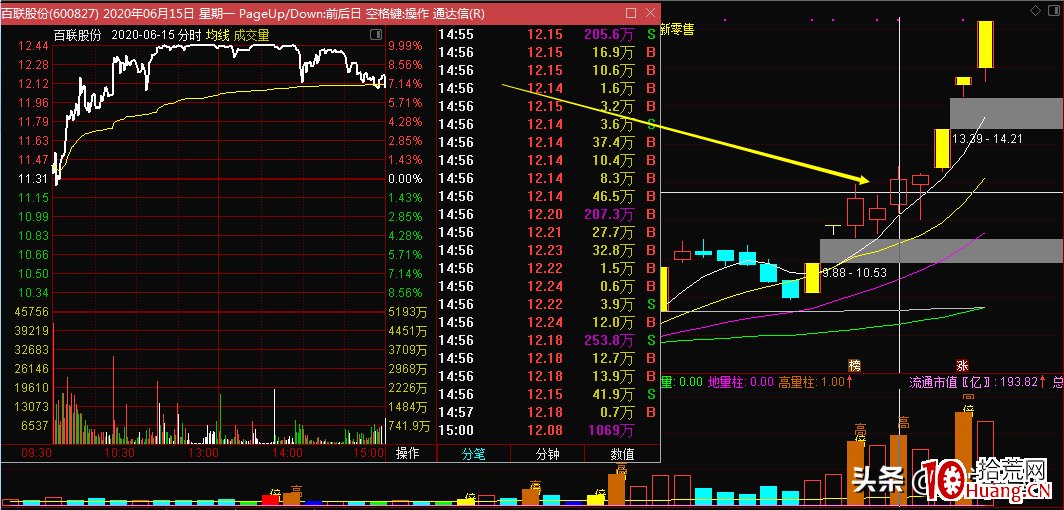Screen dimensions: 1064x510
Task: Click the 14:00 time axis label
Action: coord(286,452)
